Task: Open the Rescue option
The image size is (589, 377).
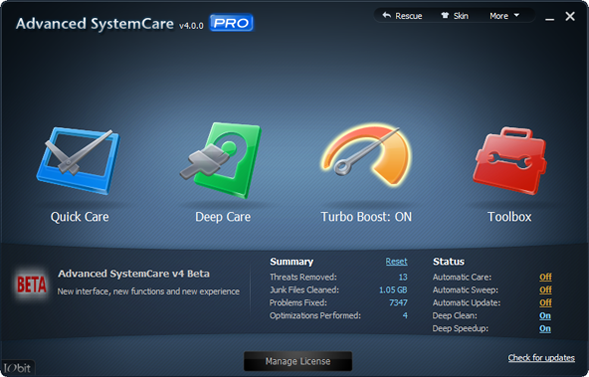Action: pos(402,16)
